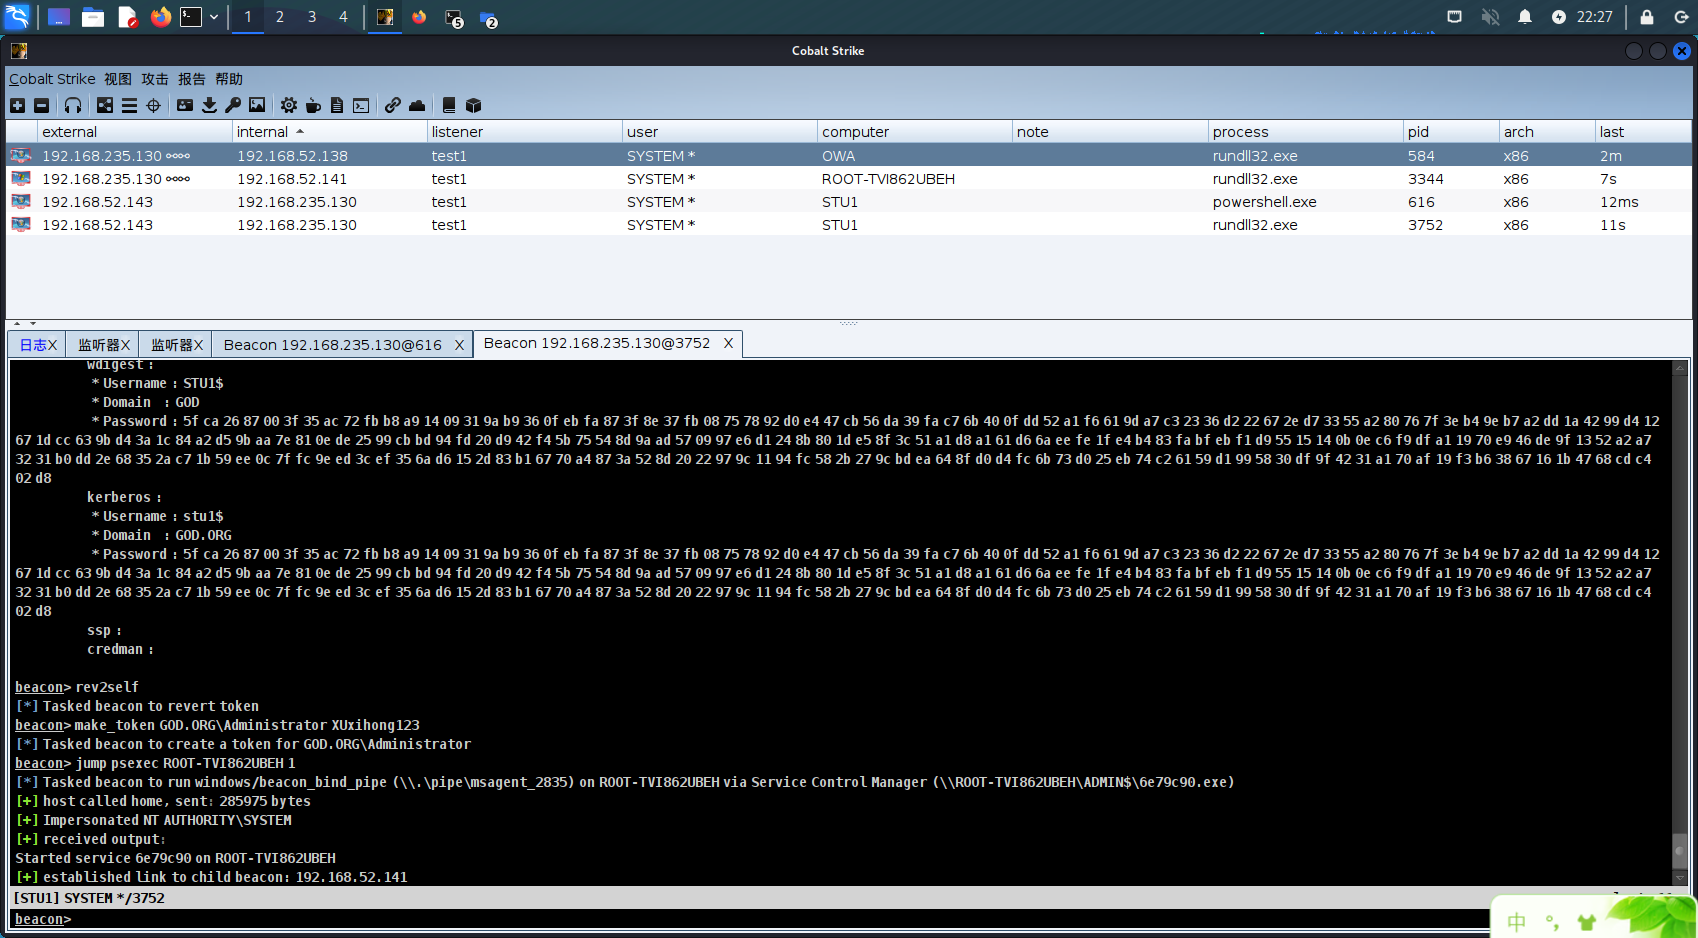Click the clock showing 22:27
Screen dimensions: 1698x938
tap(1595, 17)
